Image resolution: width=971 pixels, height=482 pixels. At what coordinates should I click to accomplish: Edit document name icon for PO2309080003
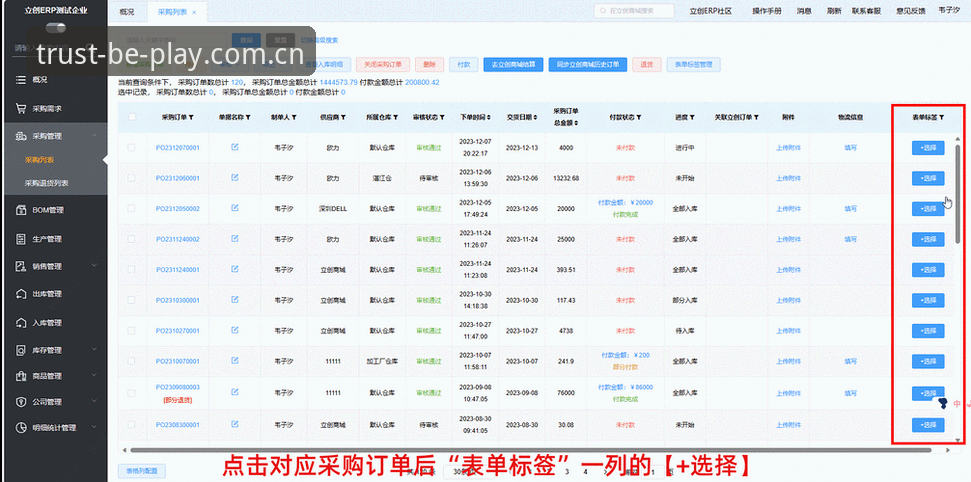tap(235, 392)
